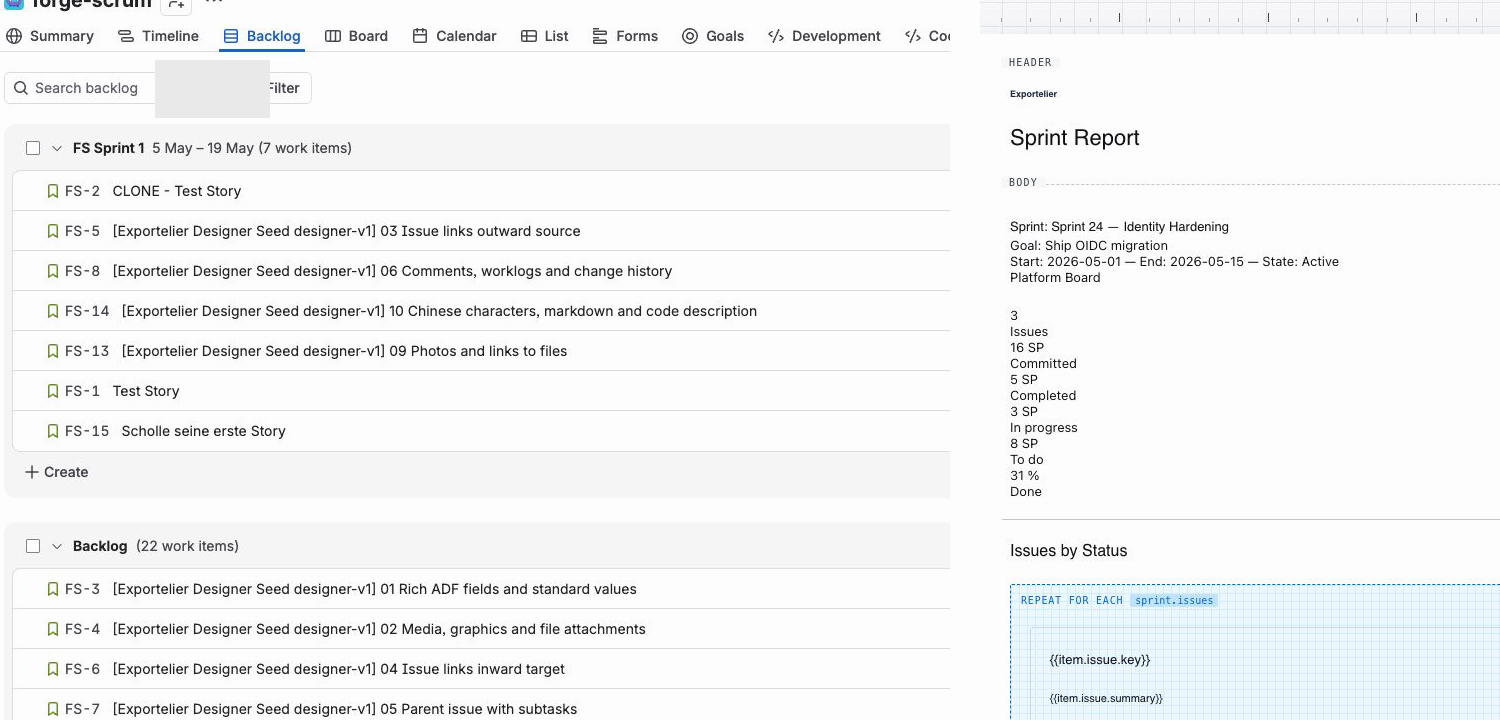Click story icon of FS-6

(53, 669)
